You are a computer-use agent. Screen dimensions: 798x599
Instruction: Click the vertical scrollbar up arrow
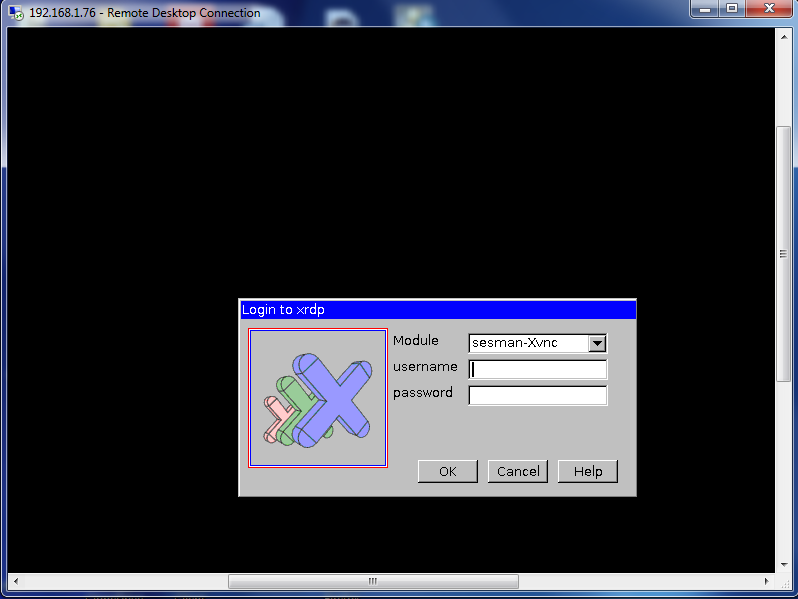[784, 35]
